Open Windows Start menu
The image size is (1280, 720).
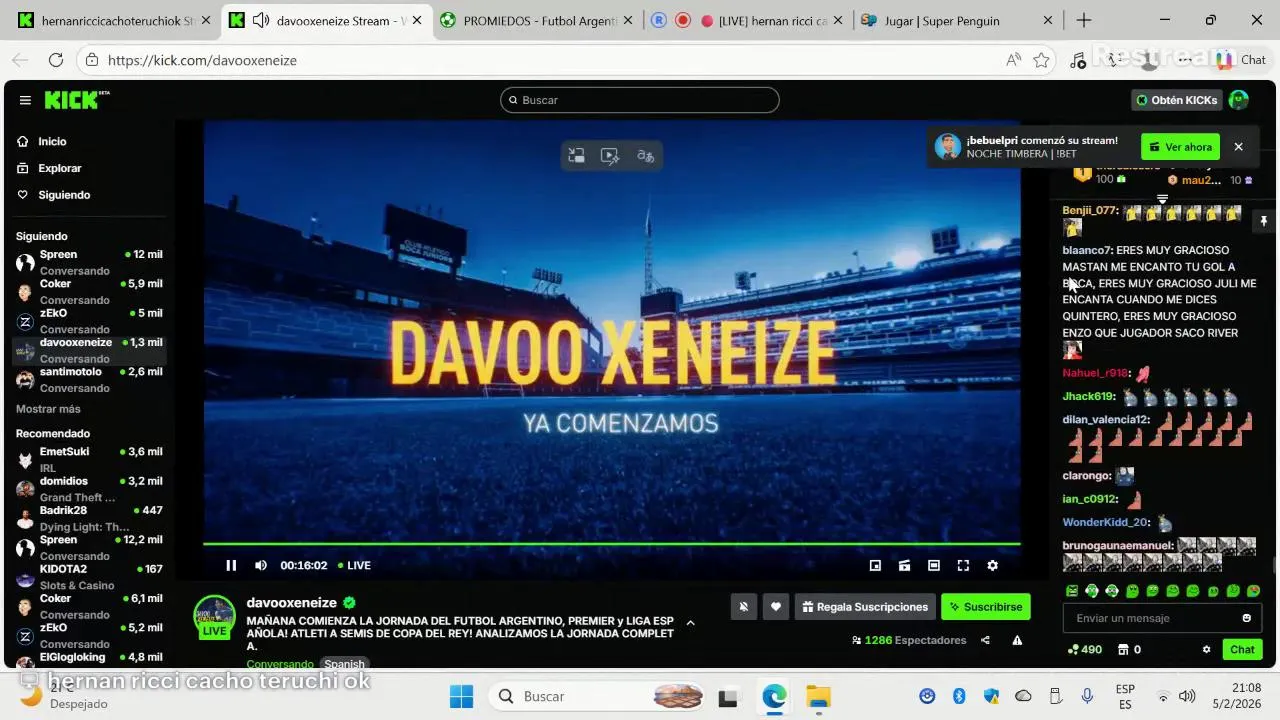(x=461, y=696)
